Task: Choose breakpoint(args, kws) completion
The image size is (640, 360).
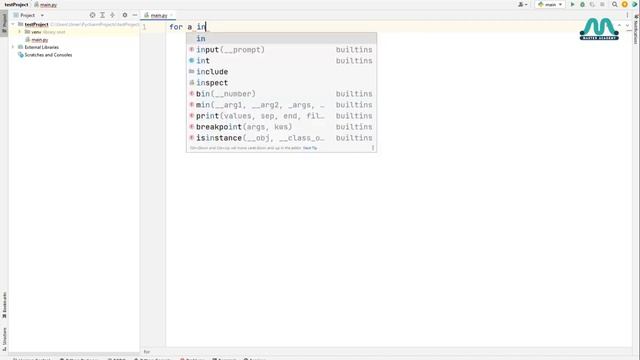Action: pos(281,127)
